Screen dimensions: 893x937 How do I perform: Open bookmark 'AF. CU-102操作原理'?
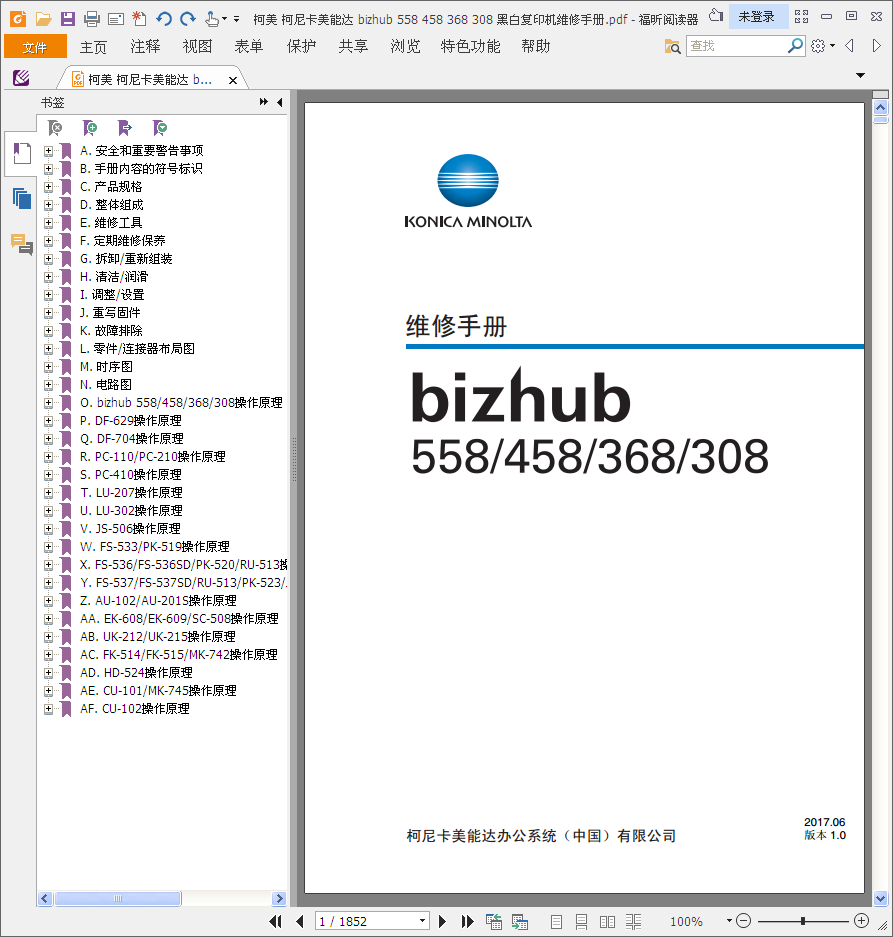coord(135,709)
